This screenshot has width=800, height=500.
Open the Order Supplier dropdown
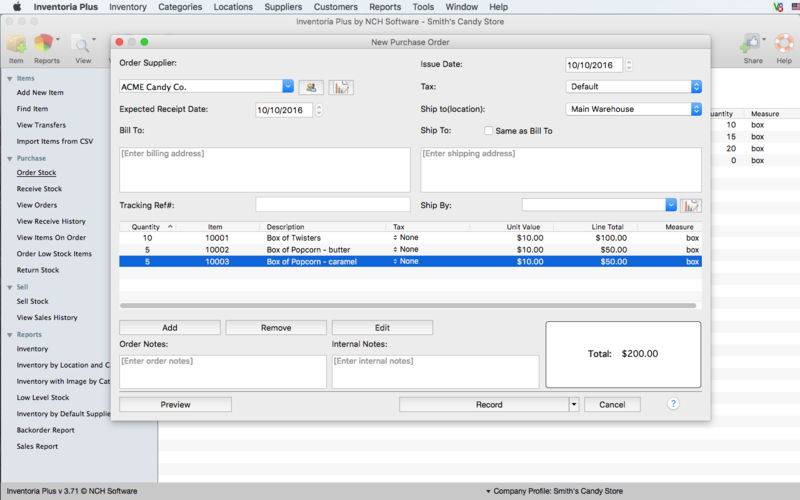(288, 86)
